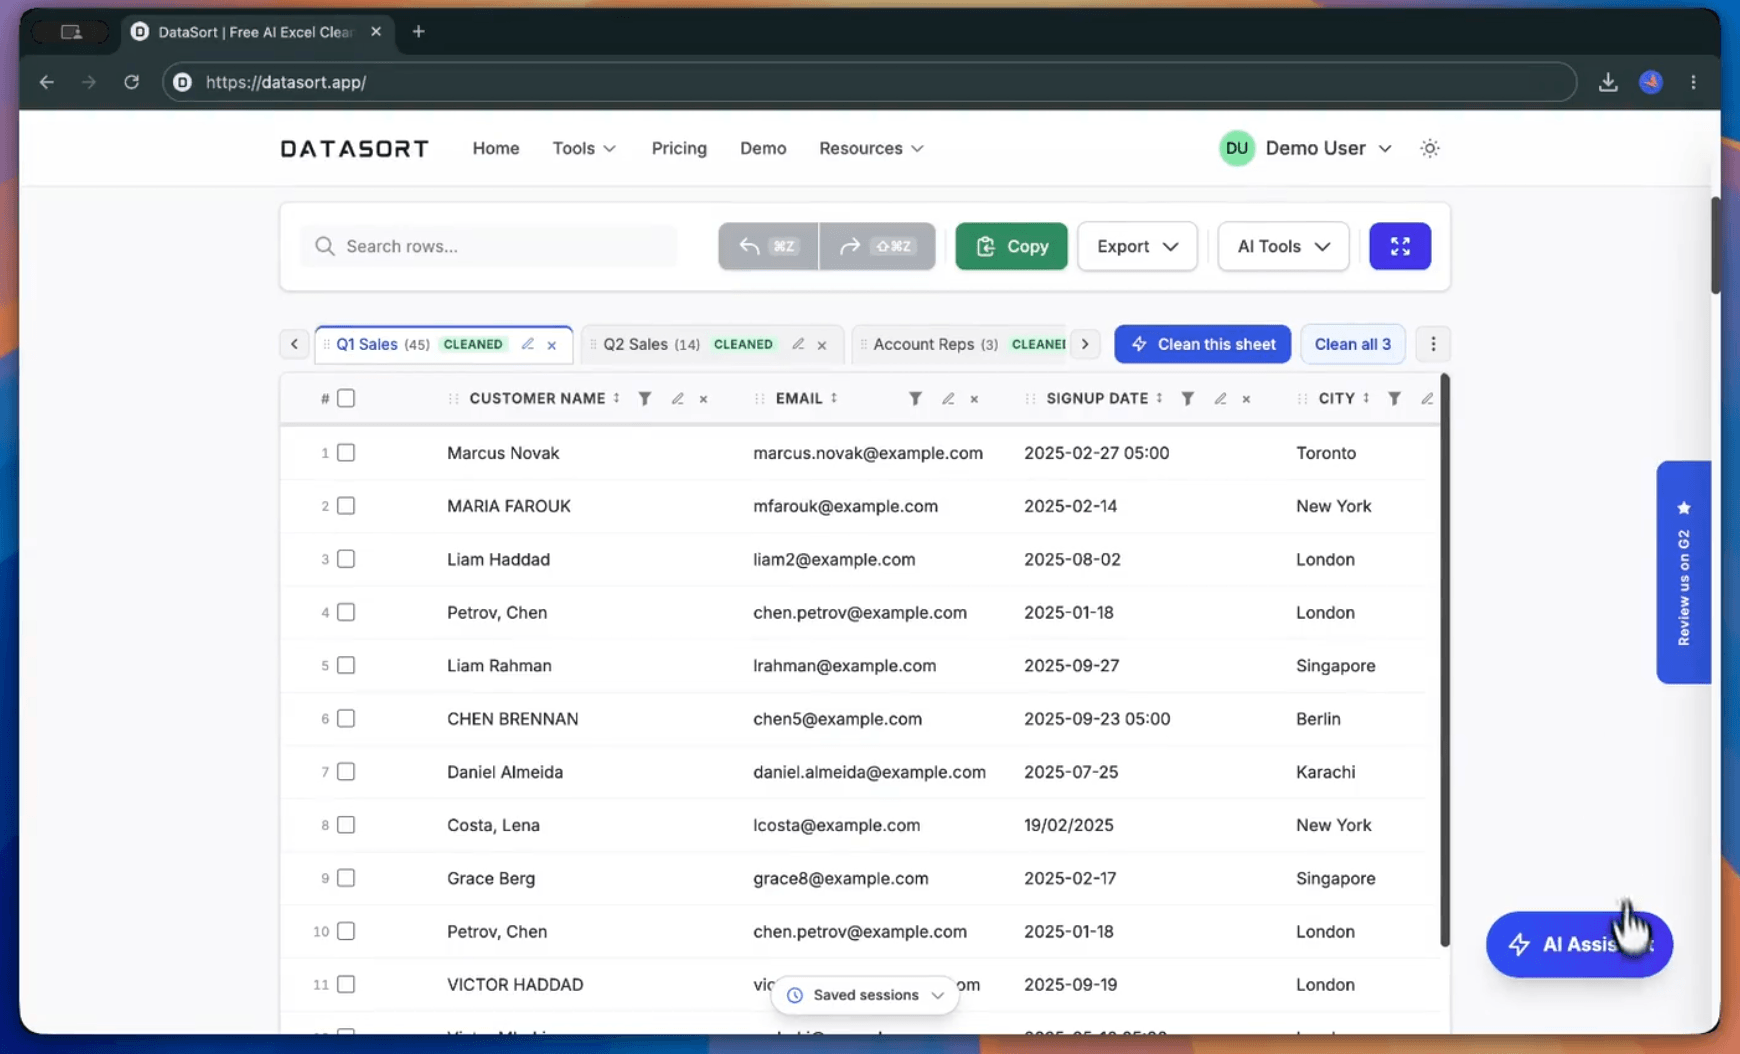Click the table vertical scrollbar
The height and width of the screenshot is (1054, 1740).
[x=1444, y=660]
